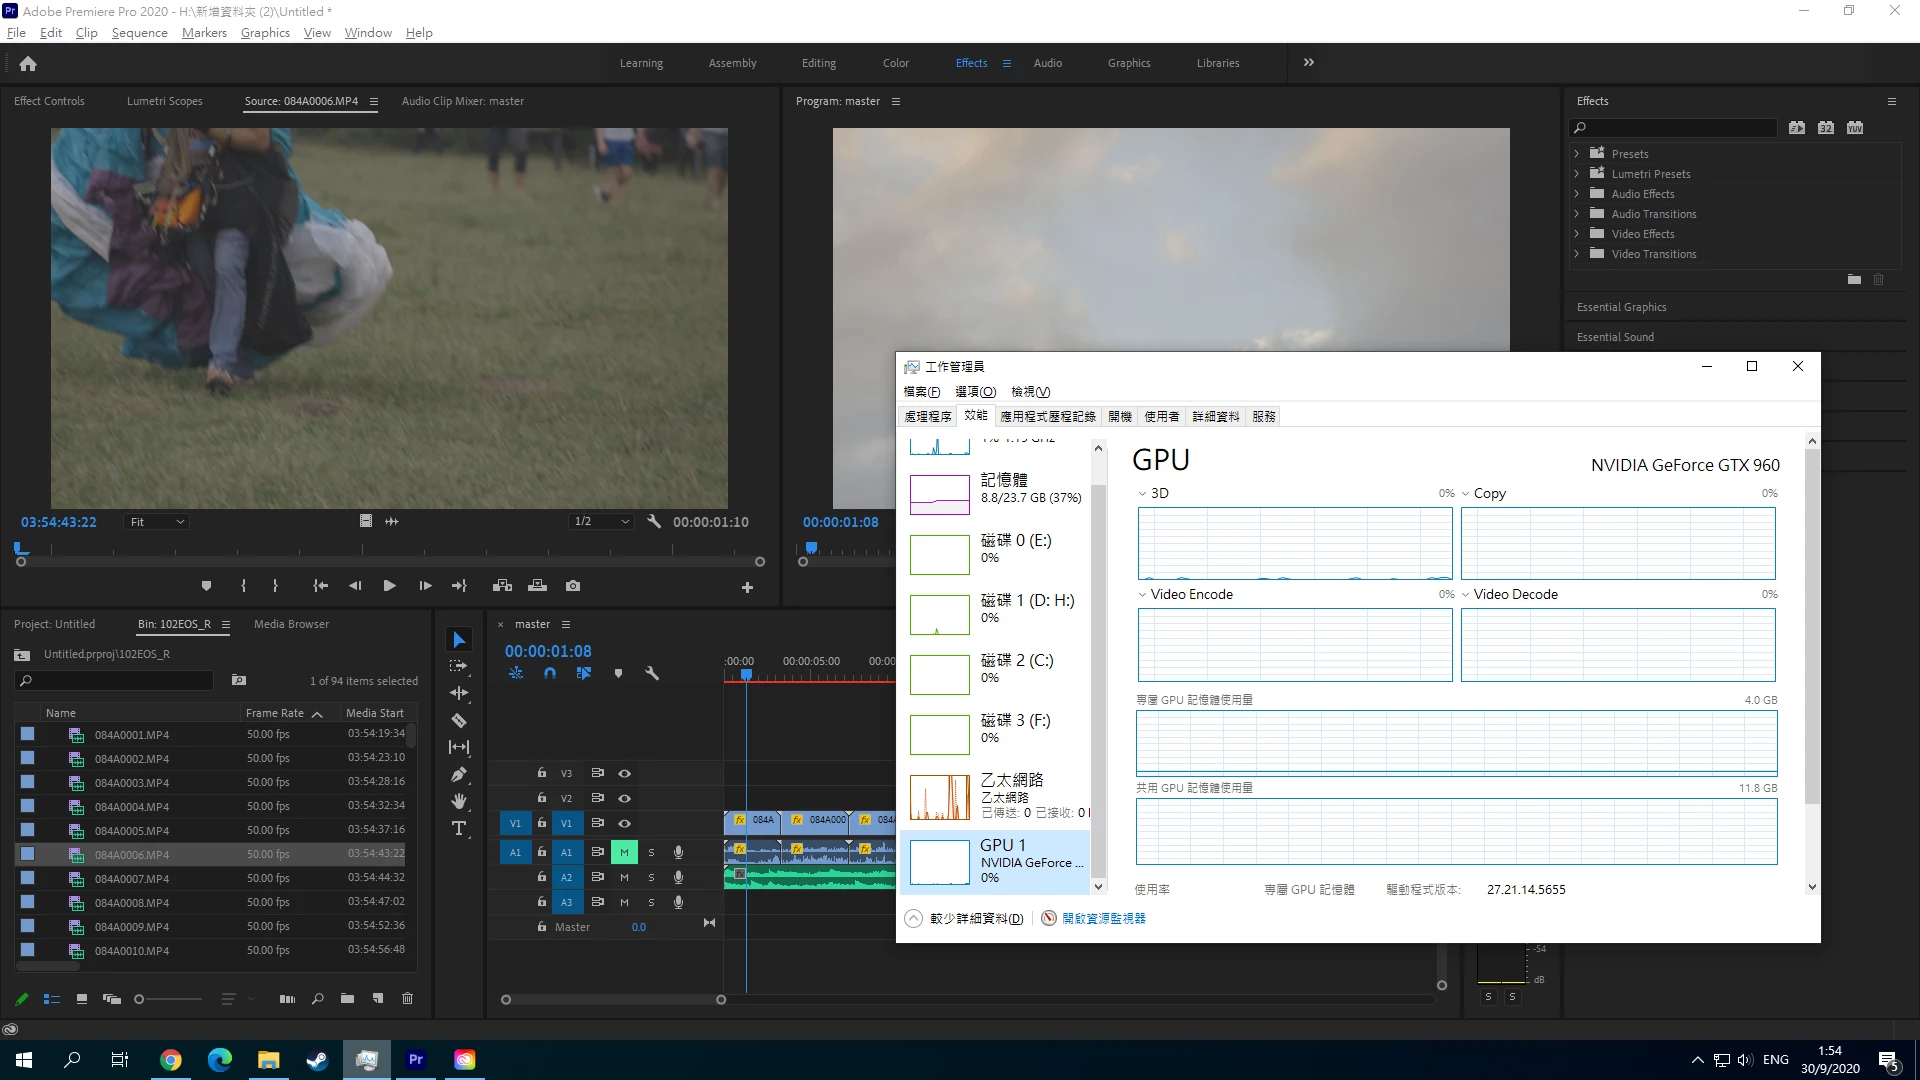Screen dimensions: 1920x1080
Task: Export Frame using the camera icon
Action: (573, 586)
